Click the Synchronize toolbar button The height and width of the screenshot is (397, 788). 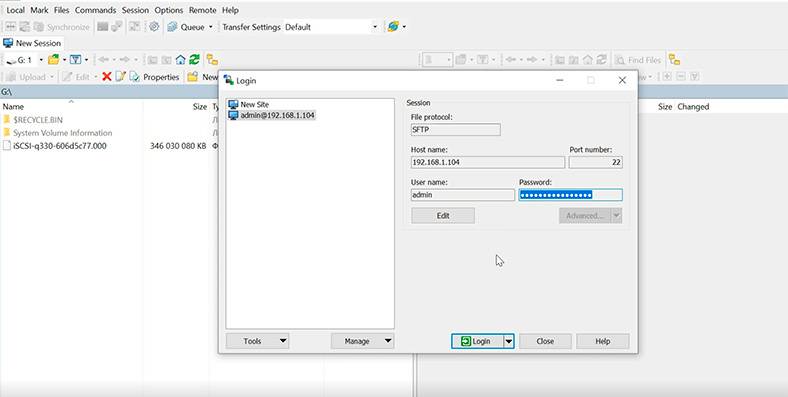click(61, 27)
